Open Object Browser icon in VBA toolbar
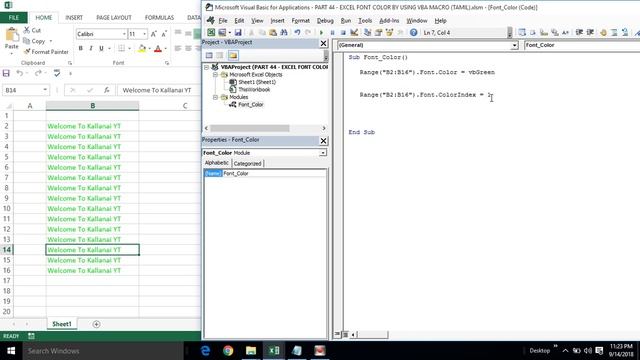Viewport: 640px width, 360px height. (x=389, y=33)
